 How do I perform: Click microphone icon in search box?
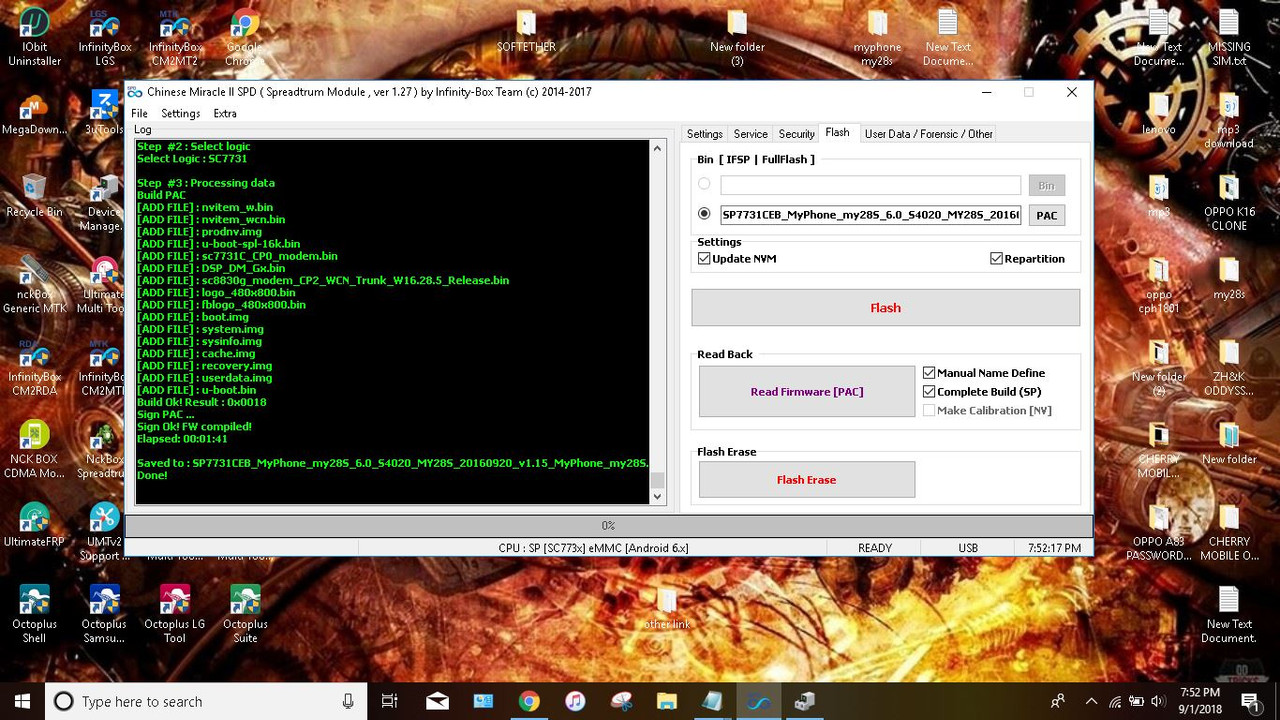(348, 701)
